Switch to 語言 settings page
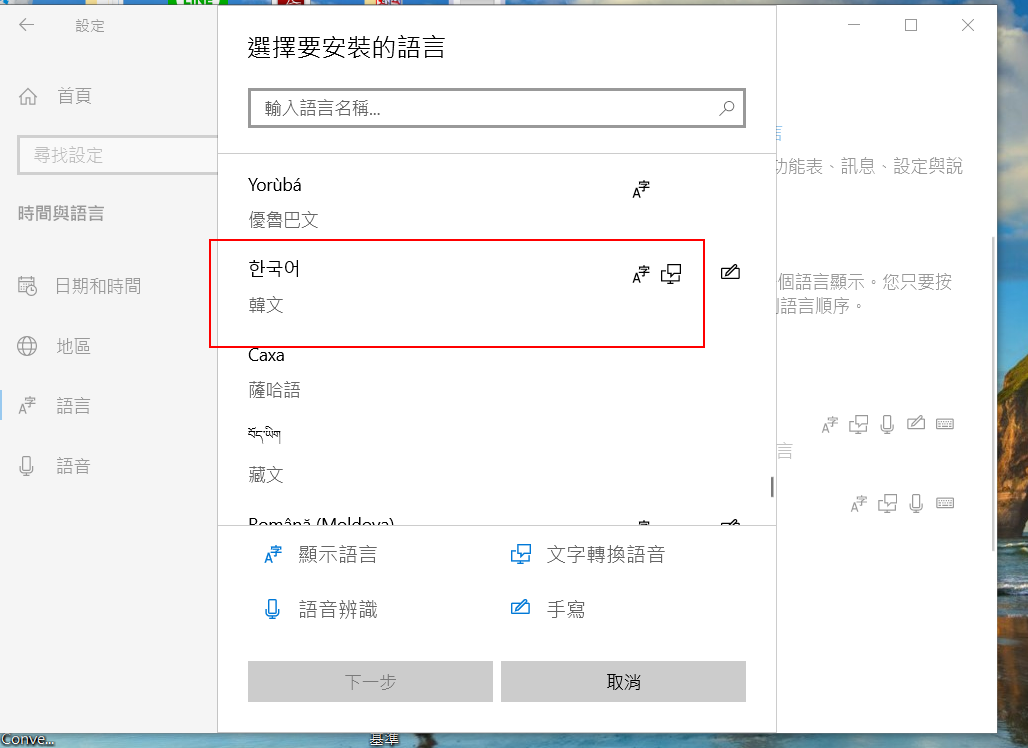 [73, 406]
